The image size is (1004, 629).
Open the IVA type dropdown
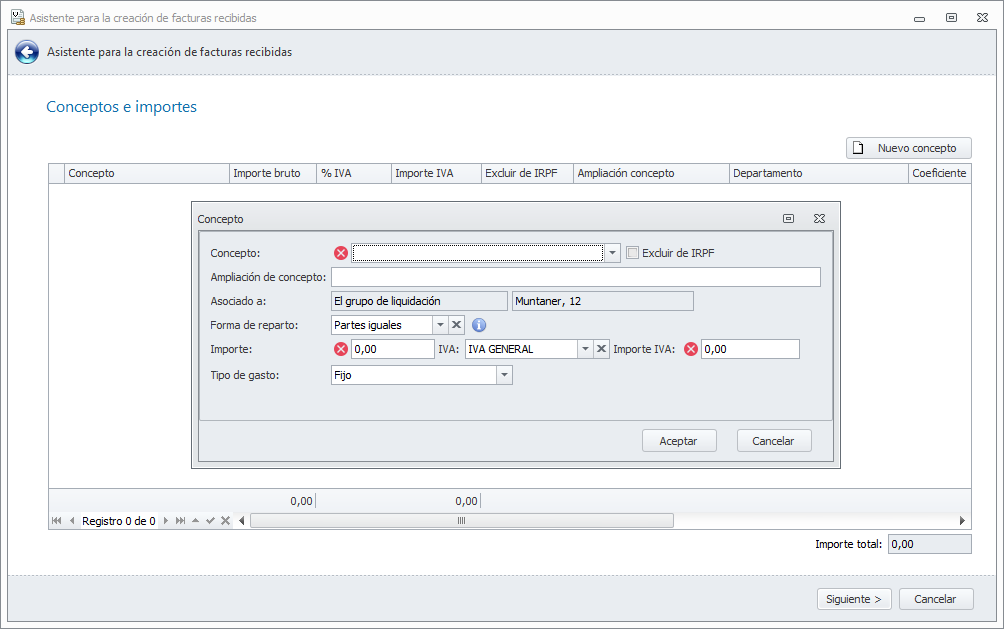coord(585,349)
